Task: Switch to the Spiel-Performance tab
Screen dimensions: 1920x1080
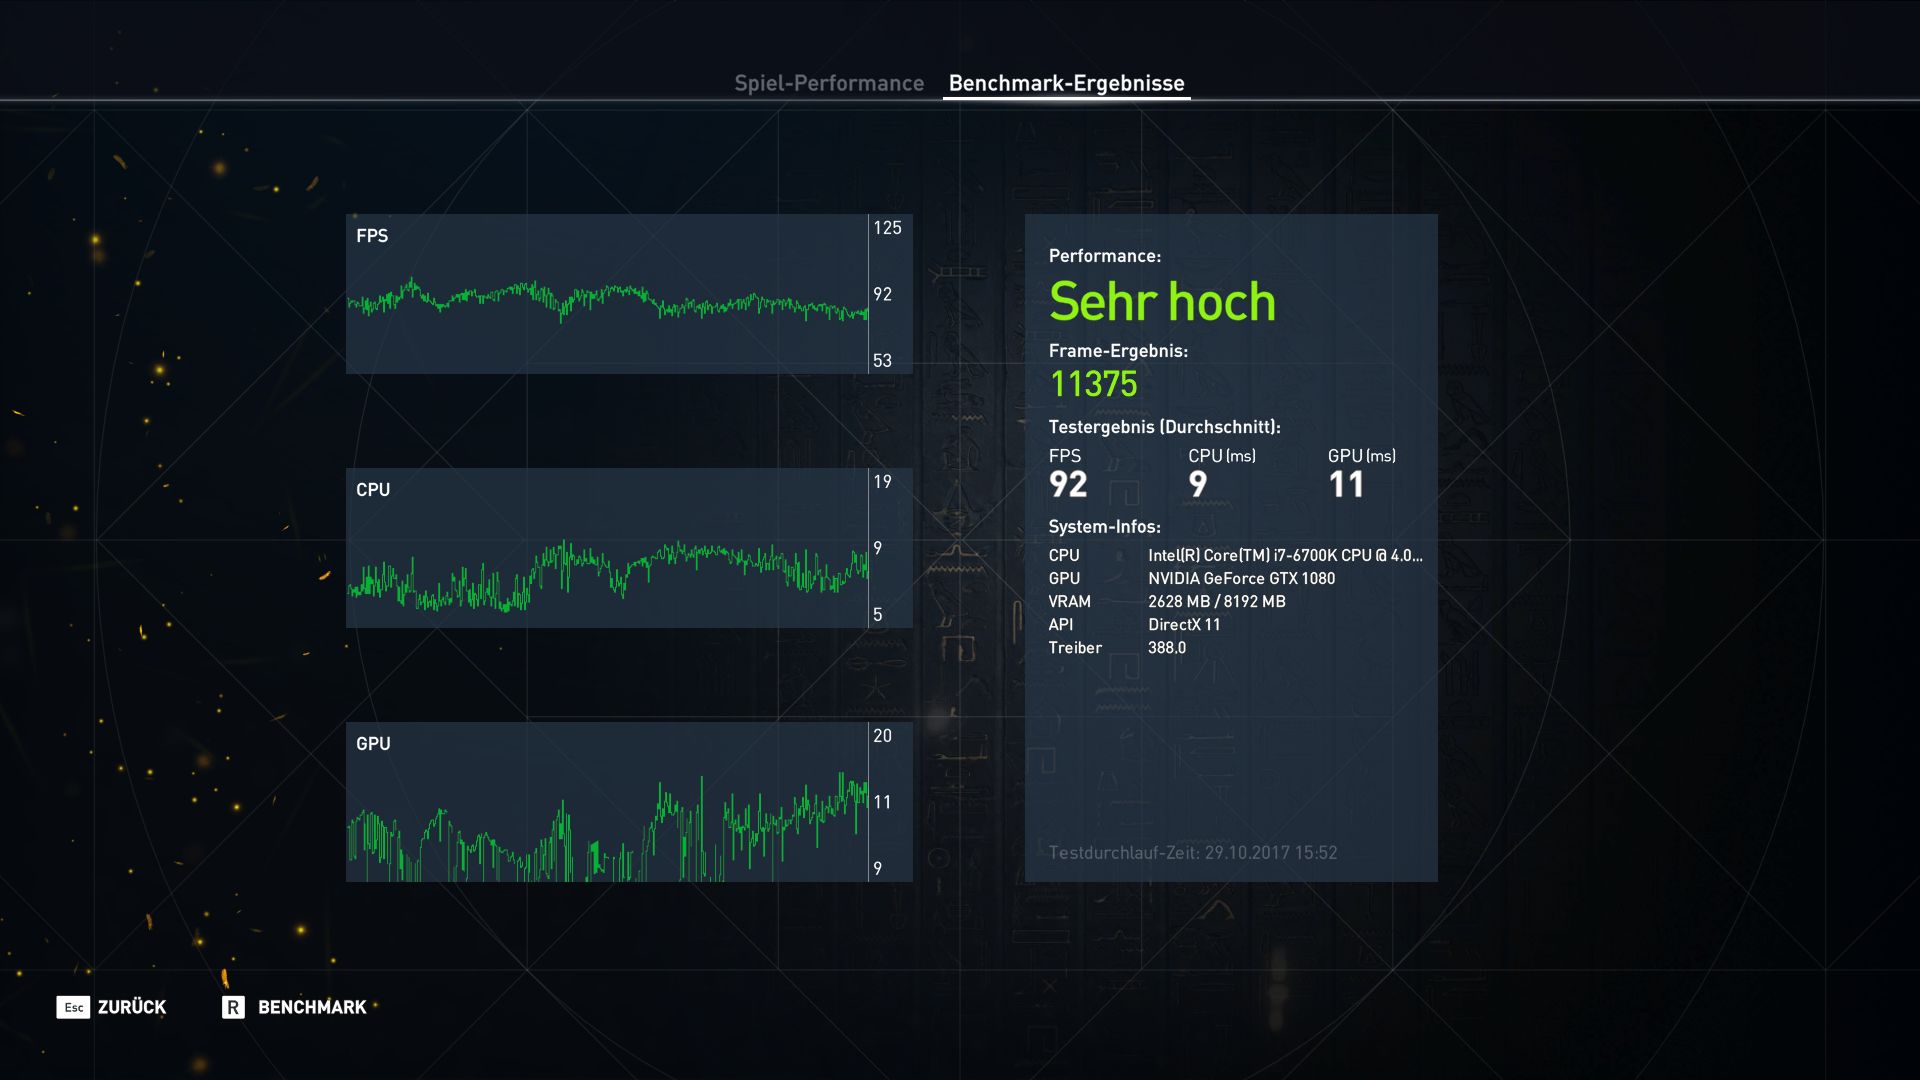Action: 829,83
